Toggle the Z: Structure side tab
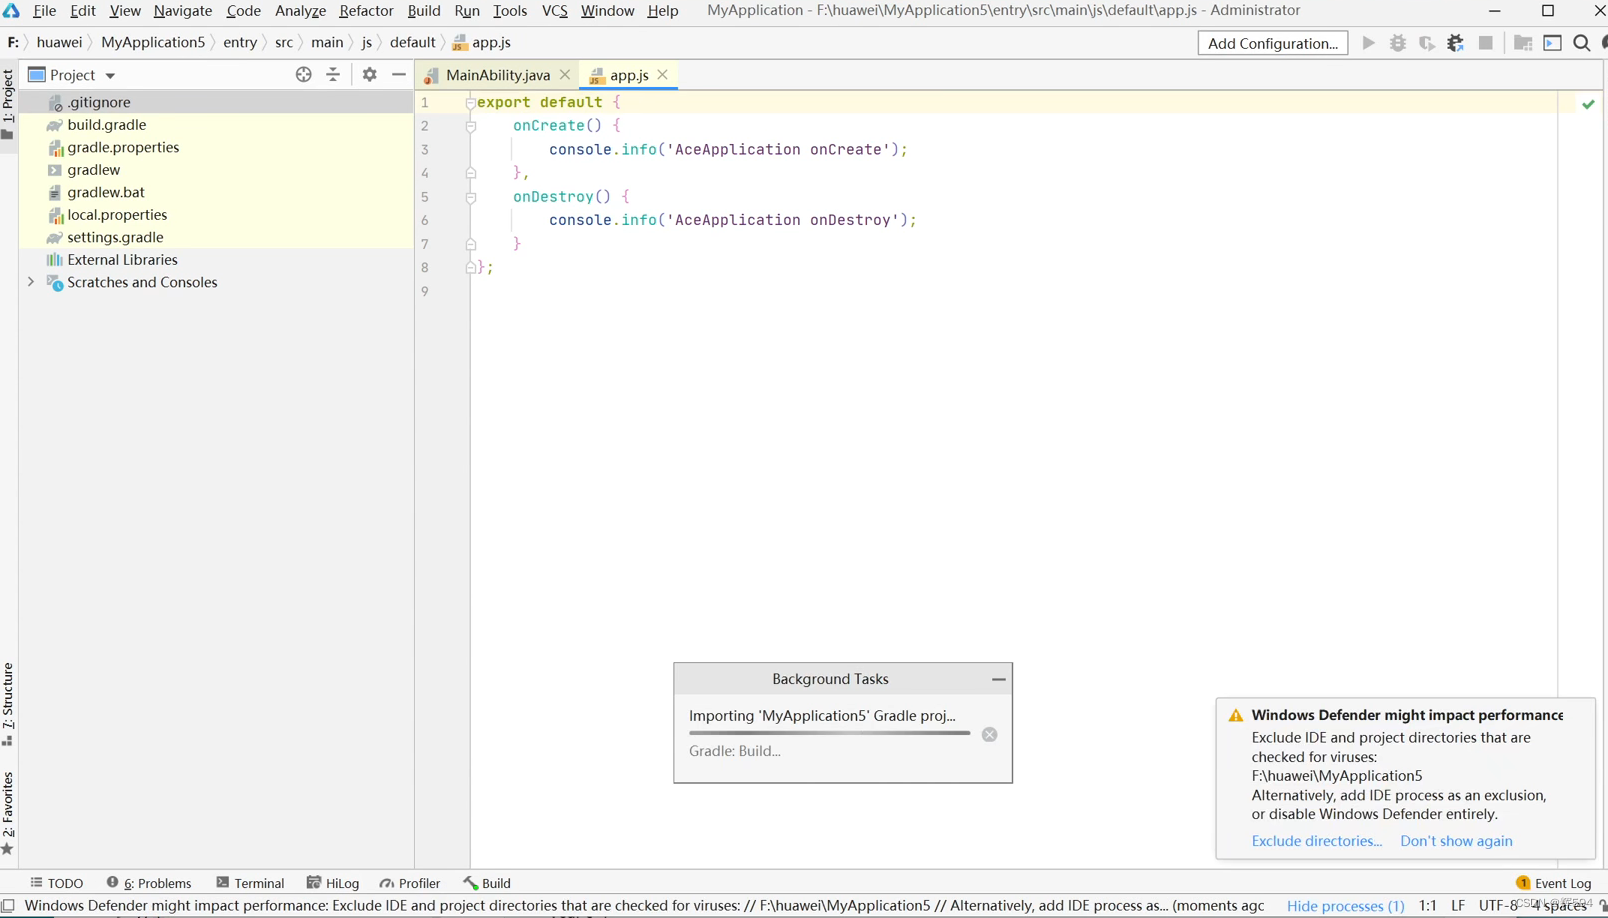The image size is (1608, 918). click(8, 704)
